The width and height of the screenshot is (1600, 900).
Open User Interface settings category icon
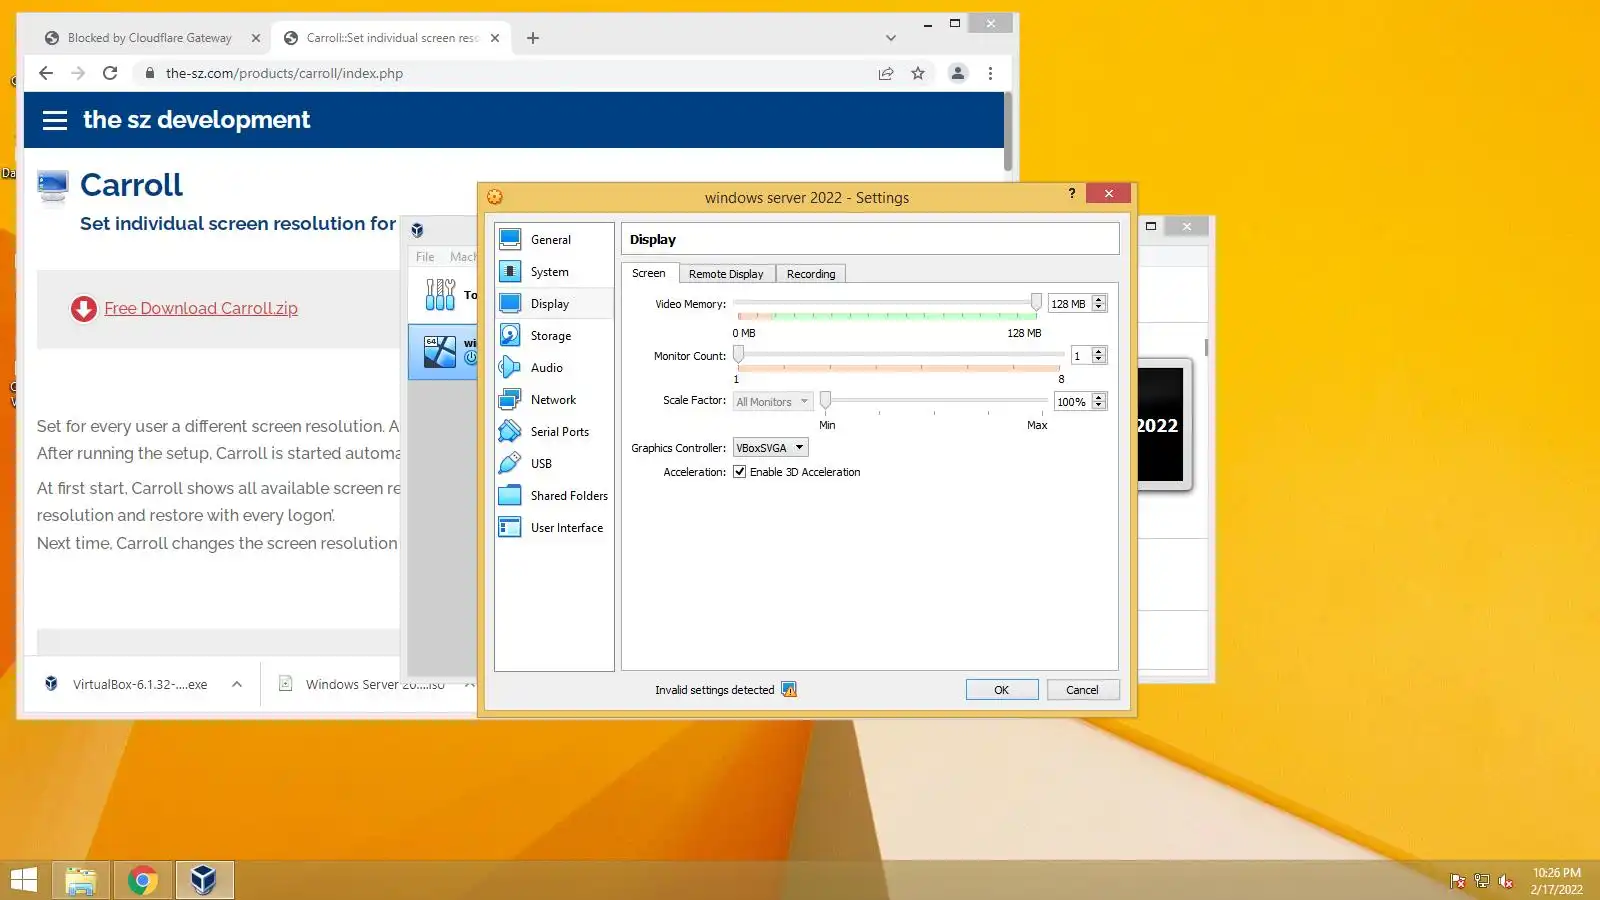click(x=510, y=527)
